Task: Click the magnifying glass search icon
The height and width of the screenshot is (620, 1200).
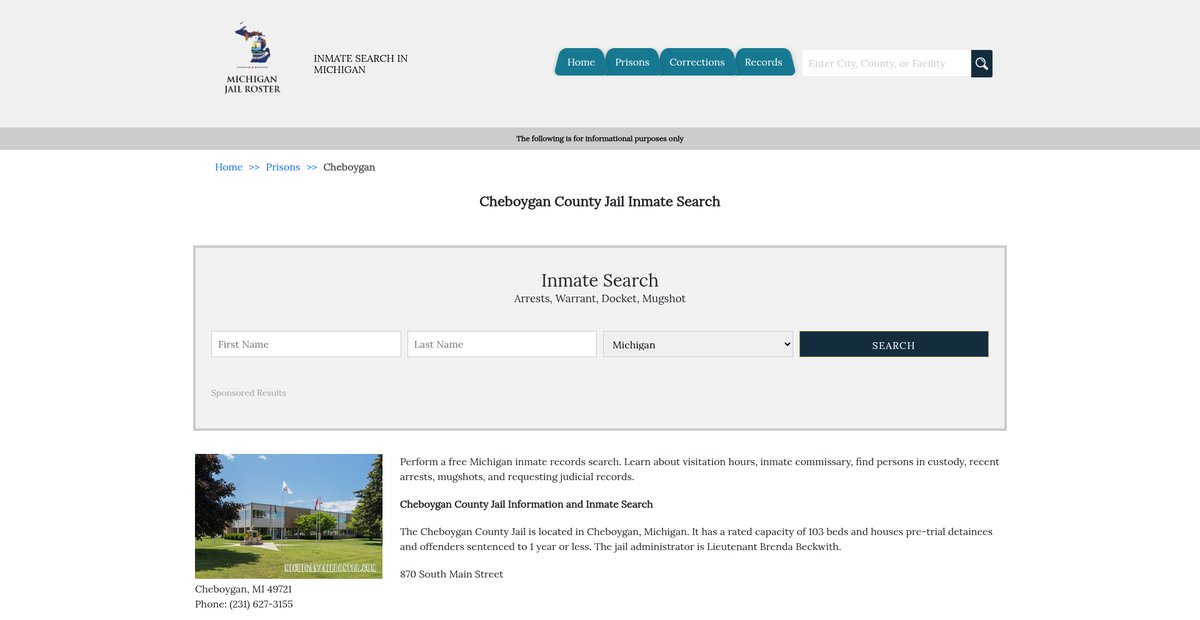Action: click(982, 63)
